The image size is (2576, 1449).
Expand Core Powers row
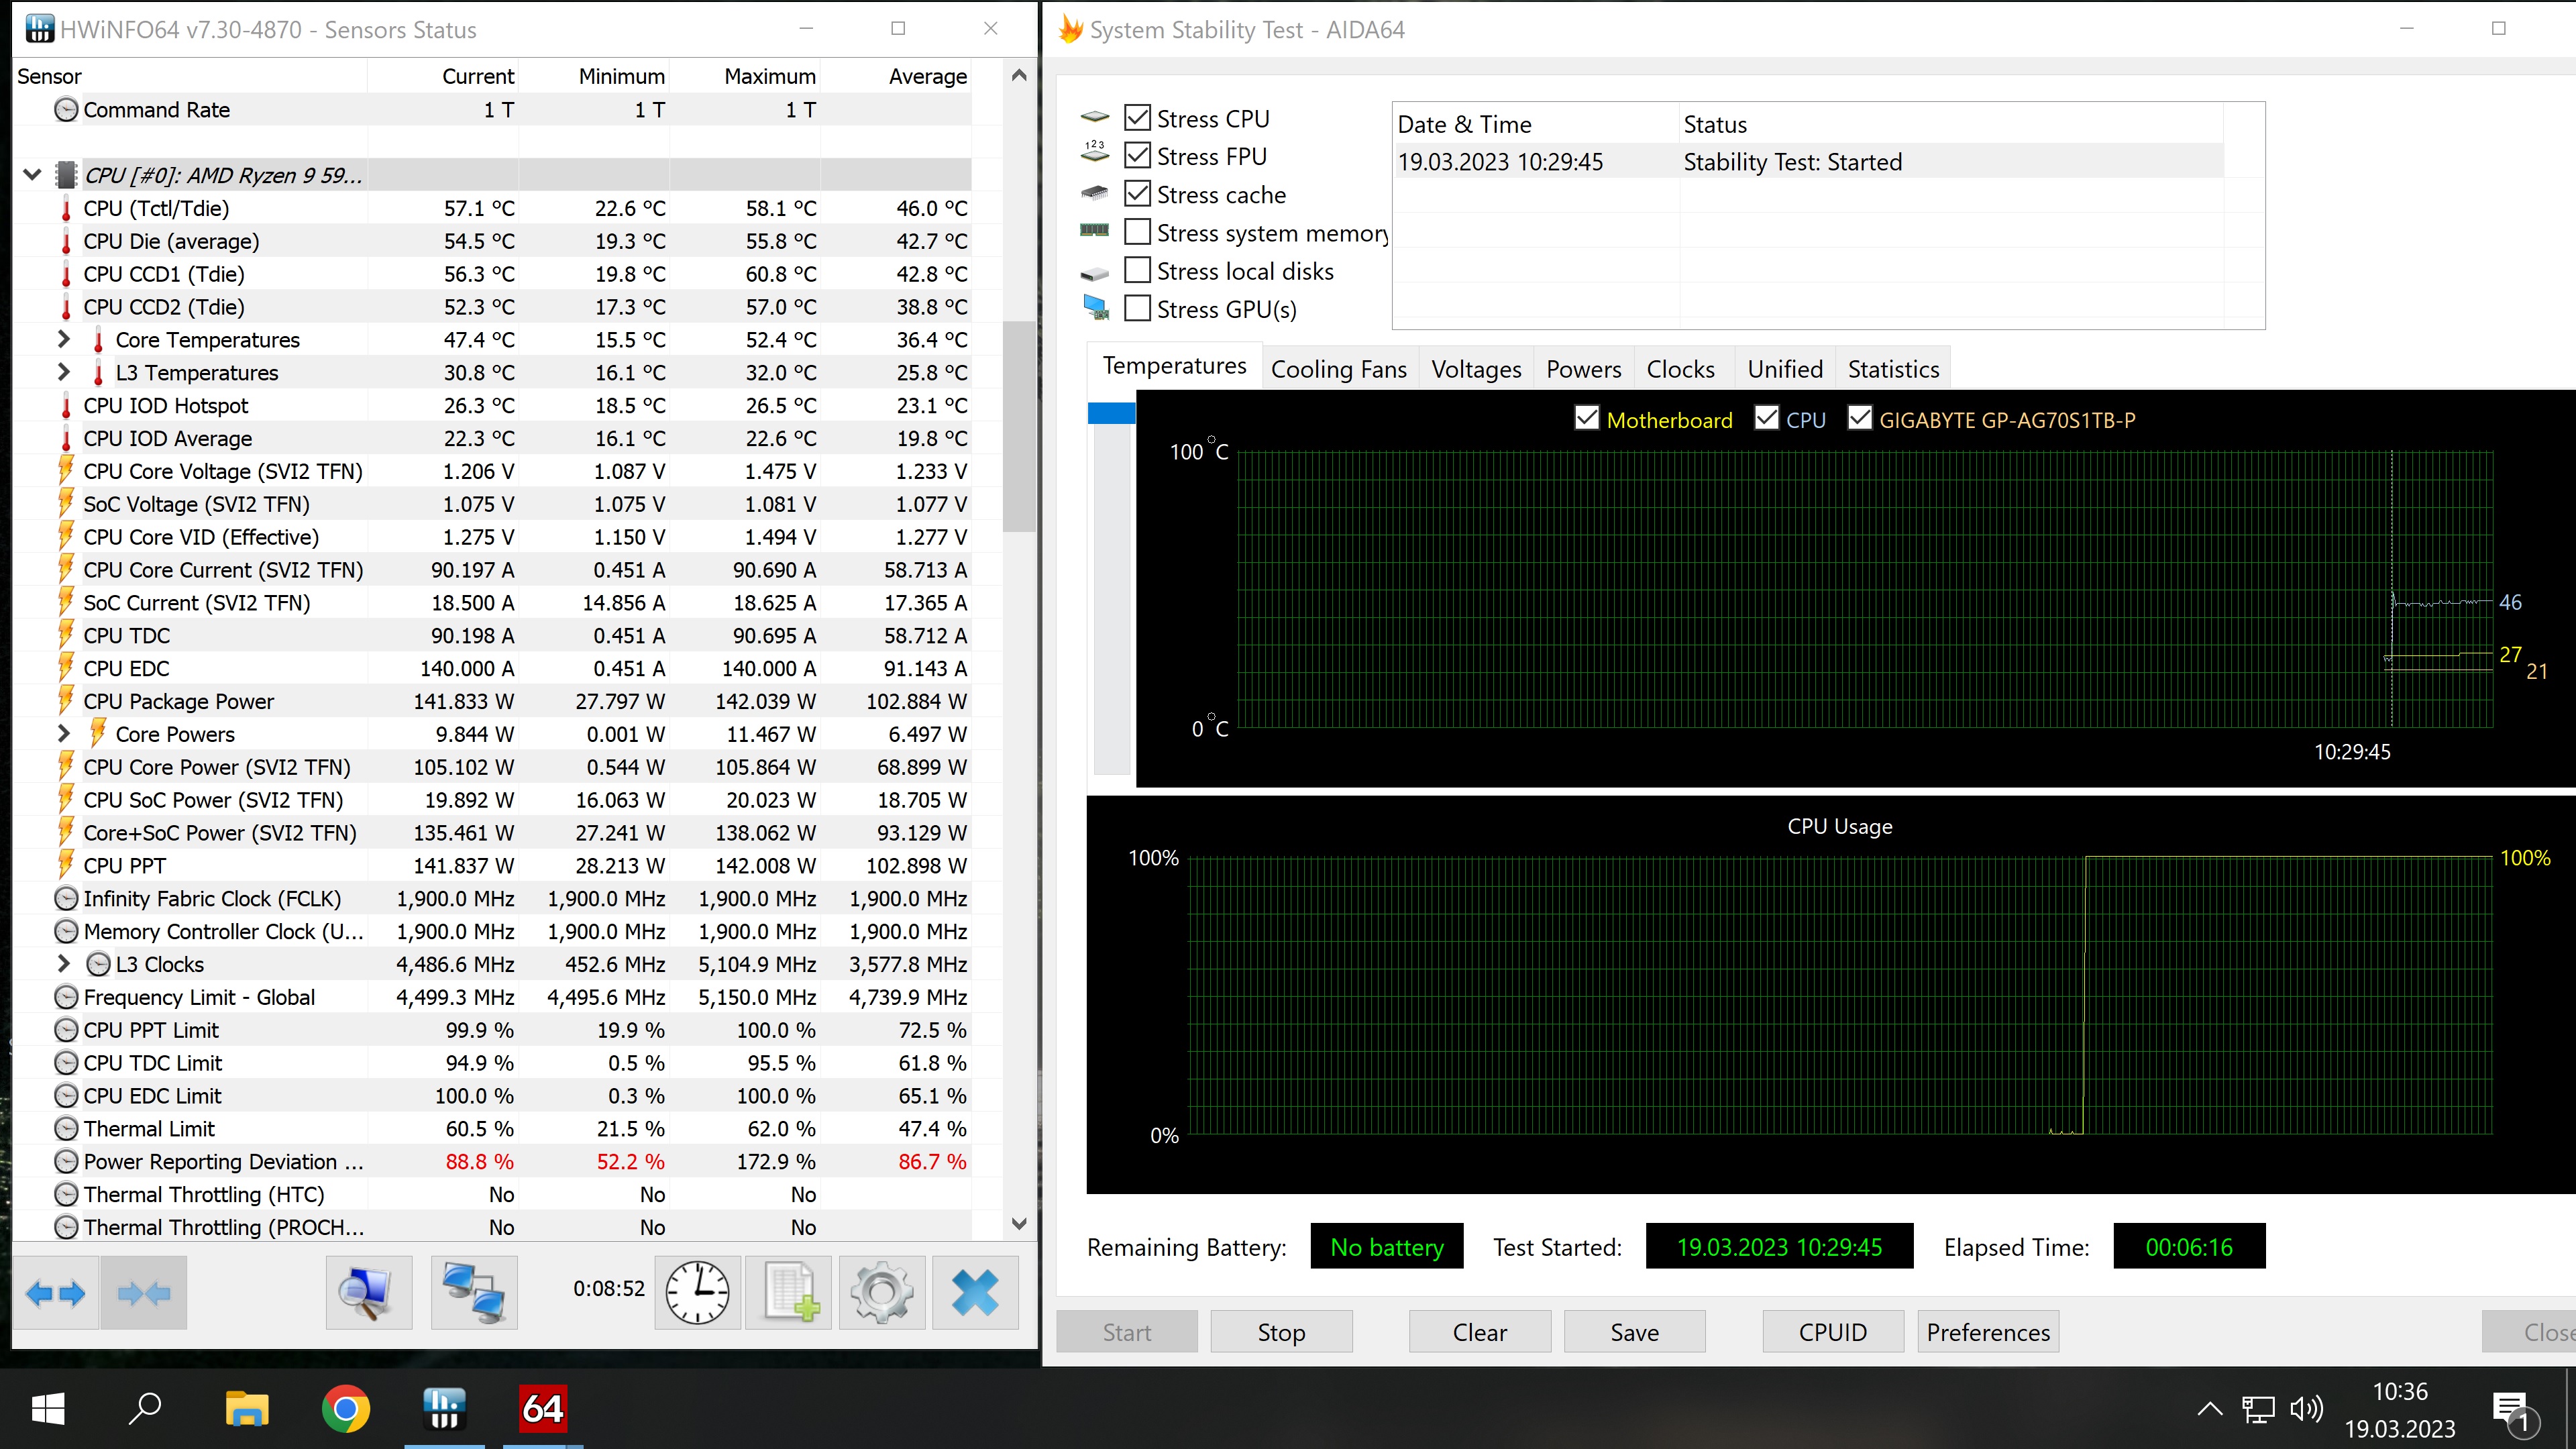point(64,733)
